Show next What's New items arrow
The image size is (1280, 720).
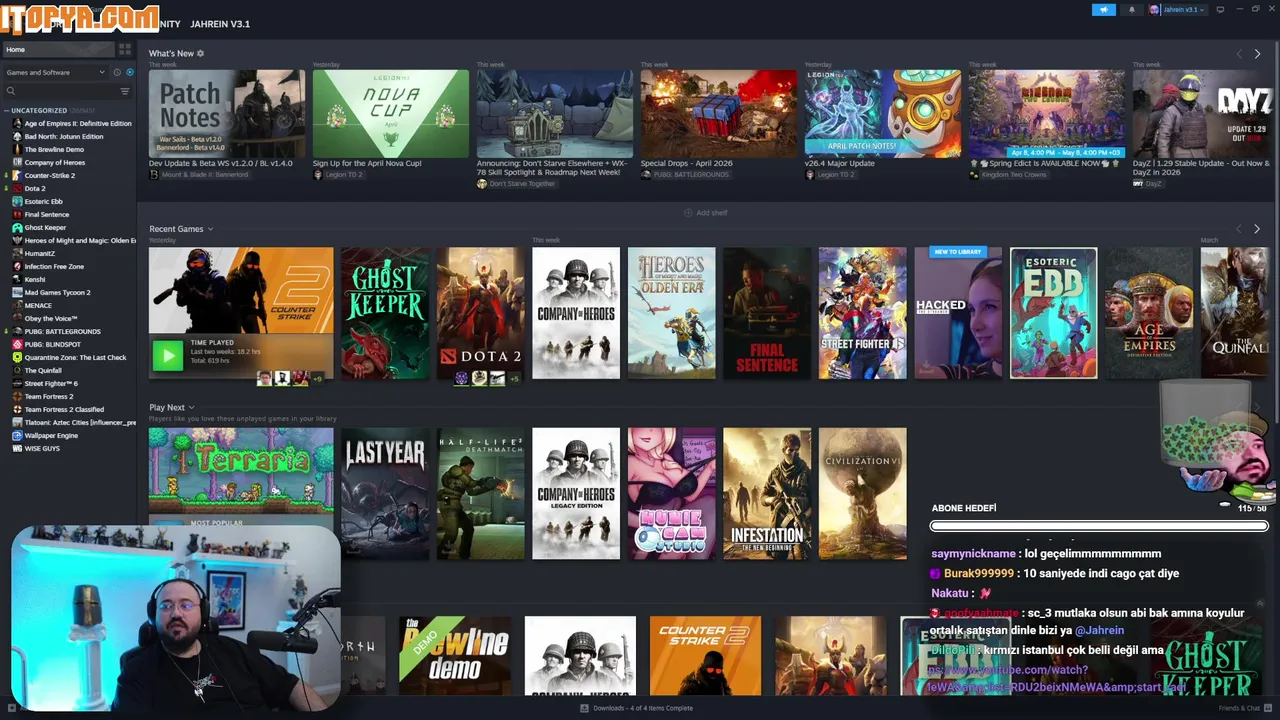(1257, 53)
